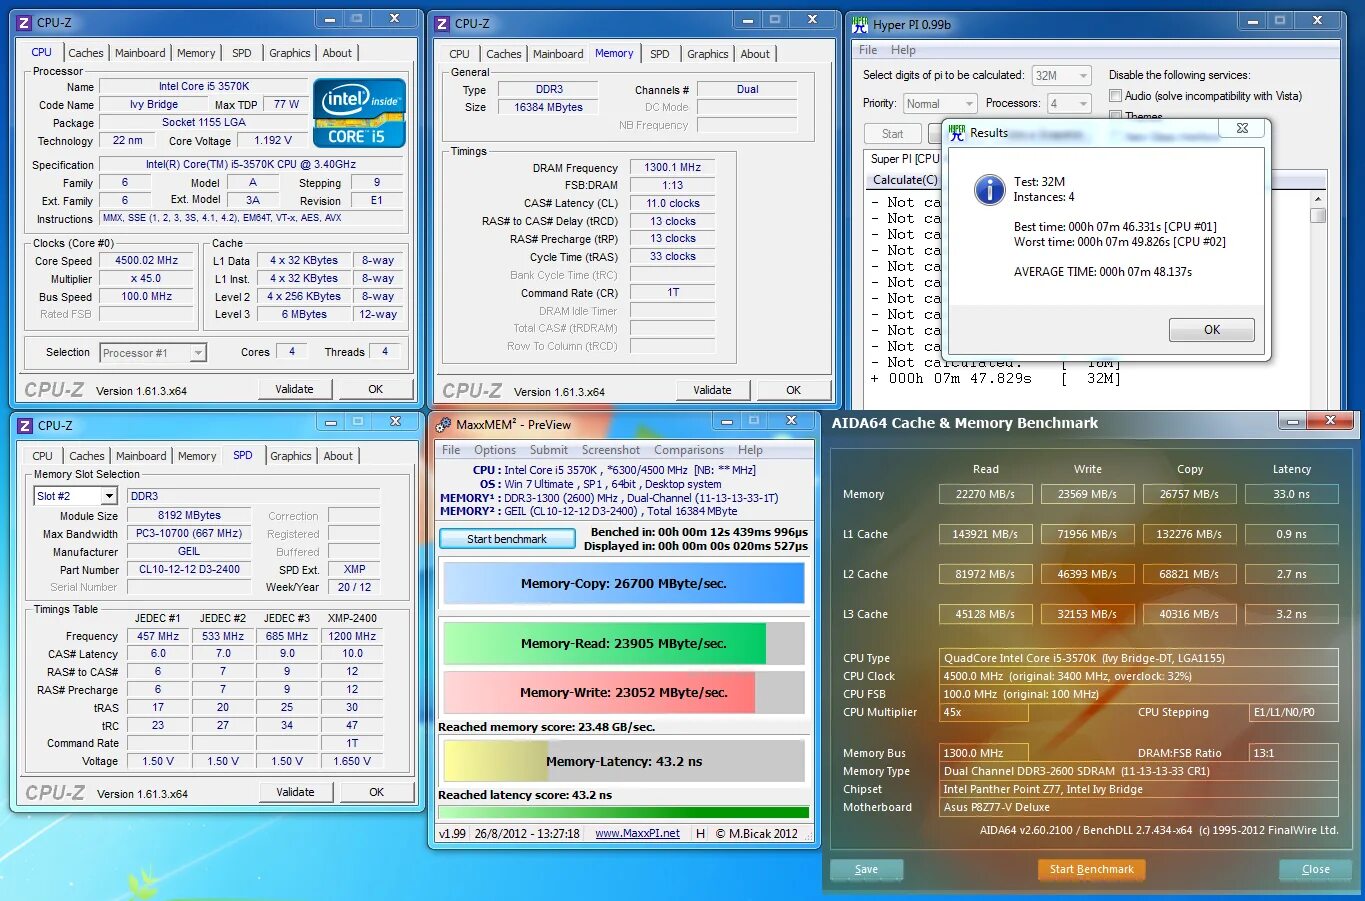
Task: Select CPU tab in the Memory CPU-Z window
Action: coord(459,54)
